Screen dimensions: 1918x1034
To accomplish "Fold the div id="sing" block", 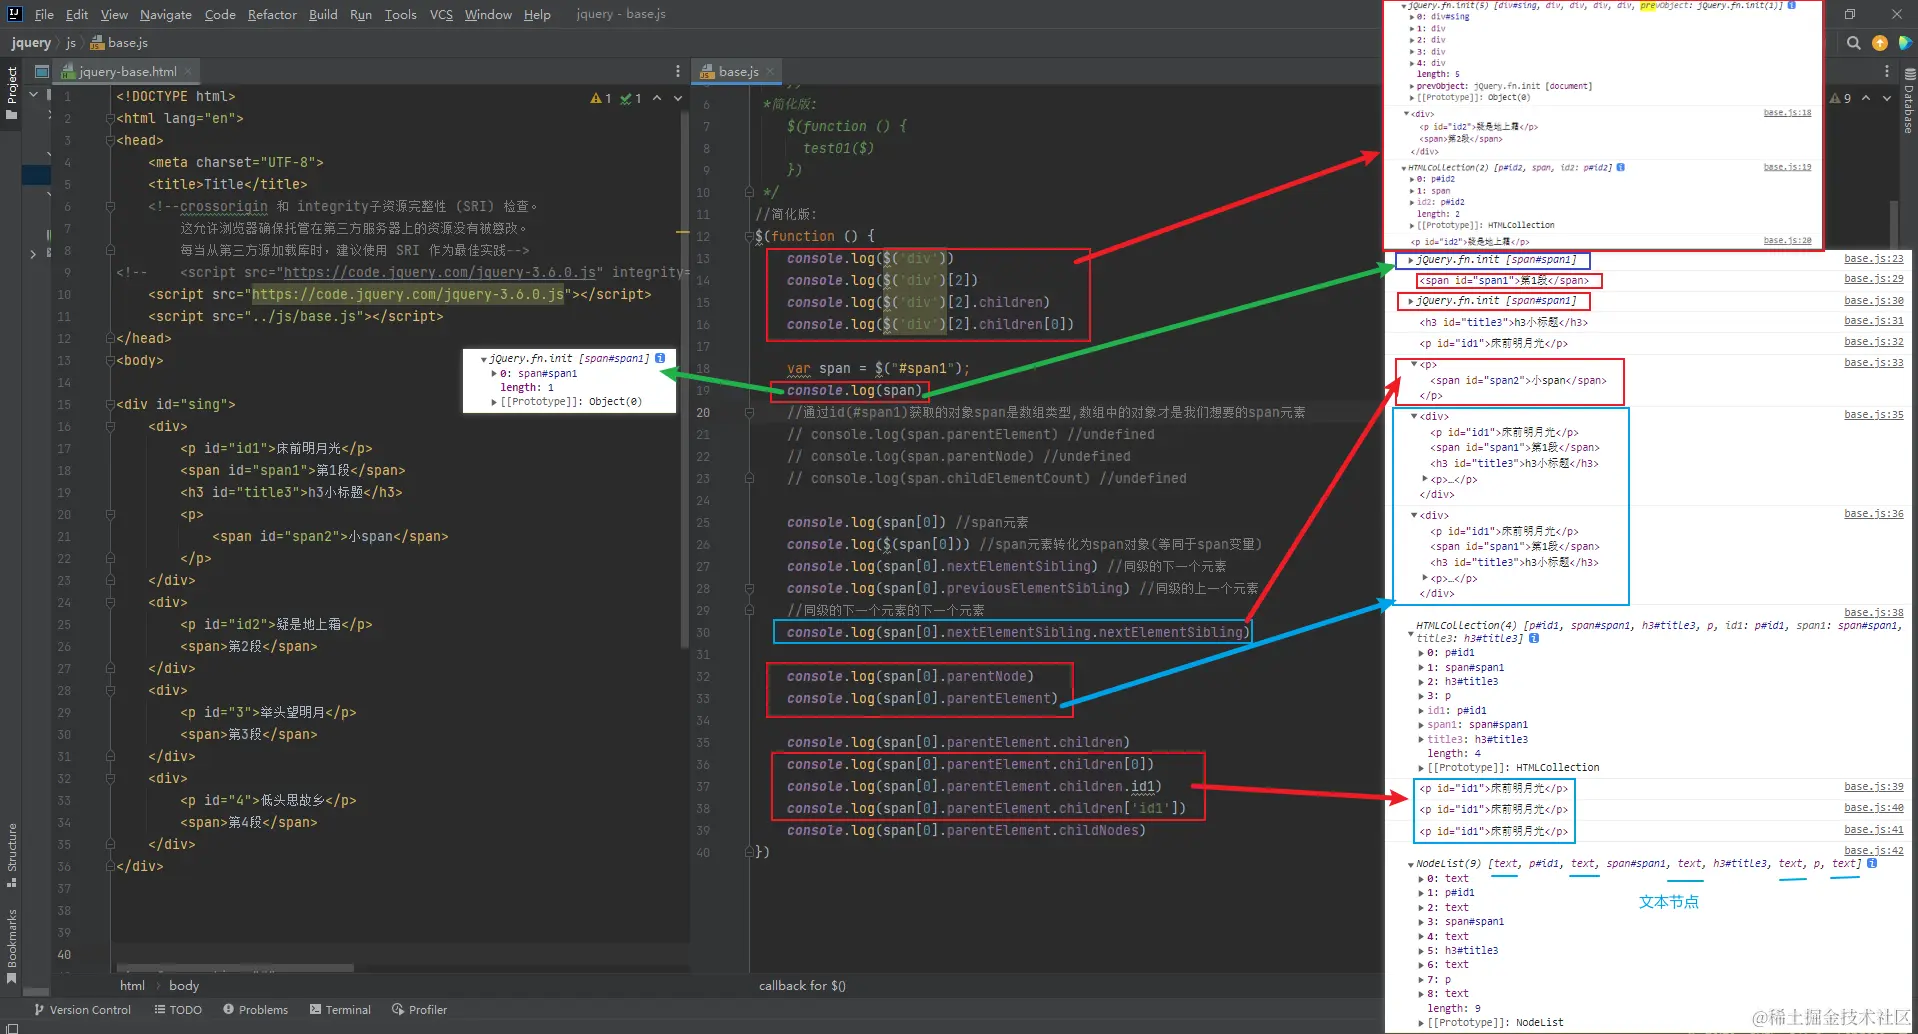I will pos(110,405).
